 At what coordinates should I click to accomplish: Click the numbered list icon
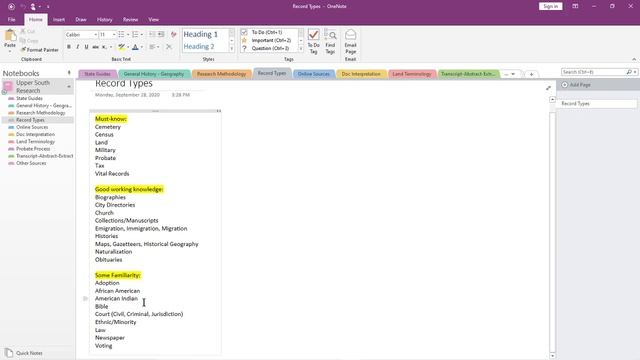point(135,35)
